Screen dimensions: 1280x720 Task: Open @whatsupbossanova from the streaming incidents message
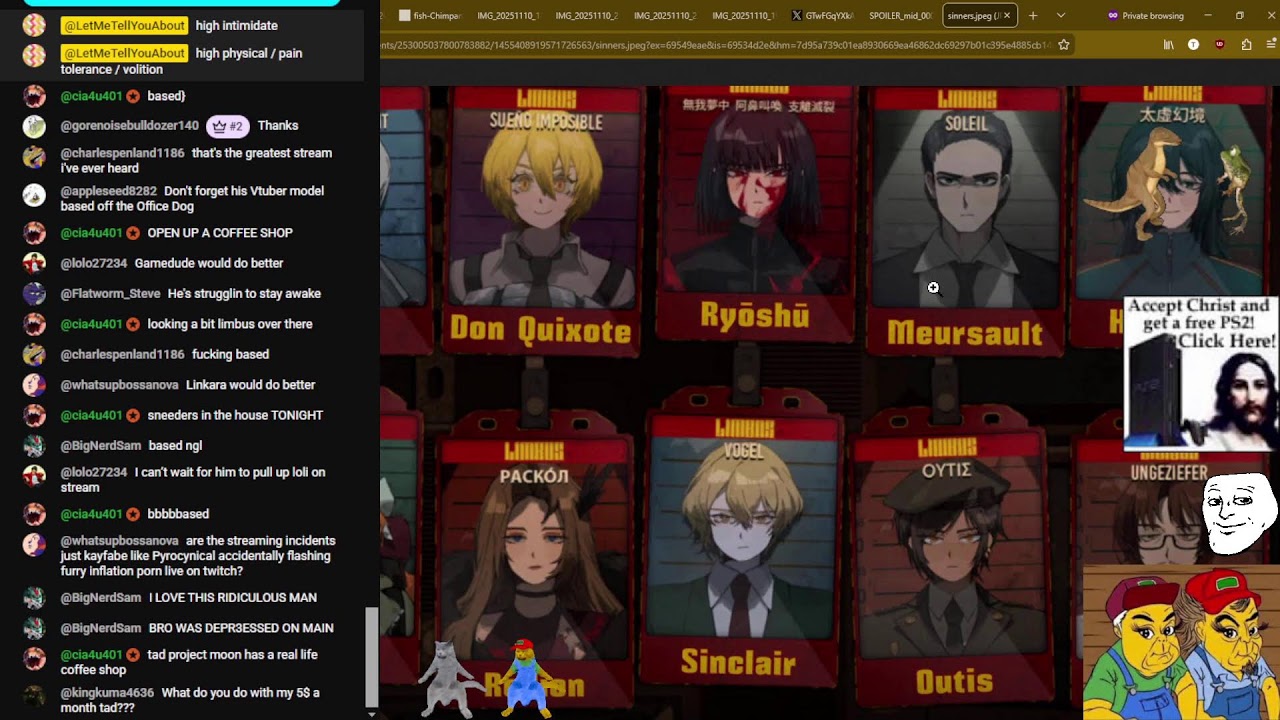pos(120,541)
